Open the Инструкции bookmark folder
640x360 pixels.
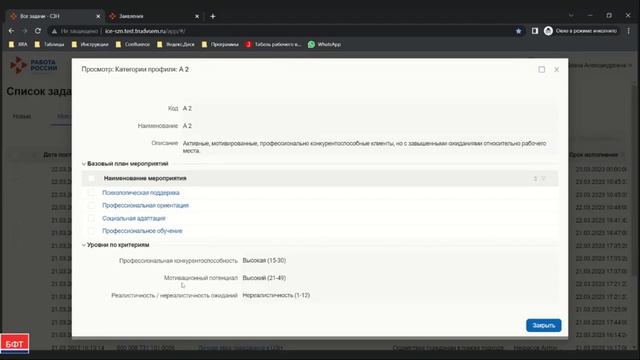click(90, 44)
